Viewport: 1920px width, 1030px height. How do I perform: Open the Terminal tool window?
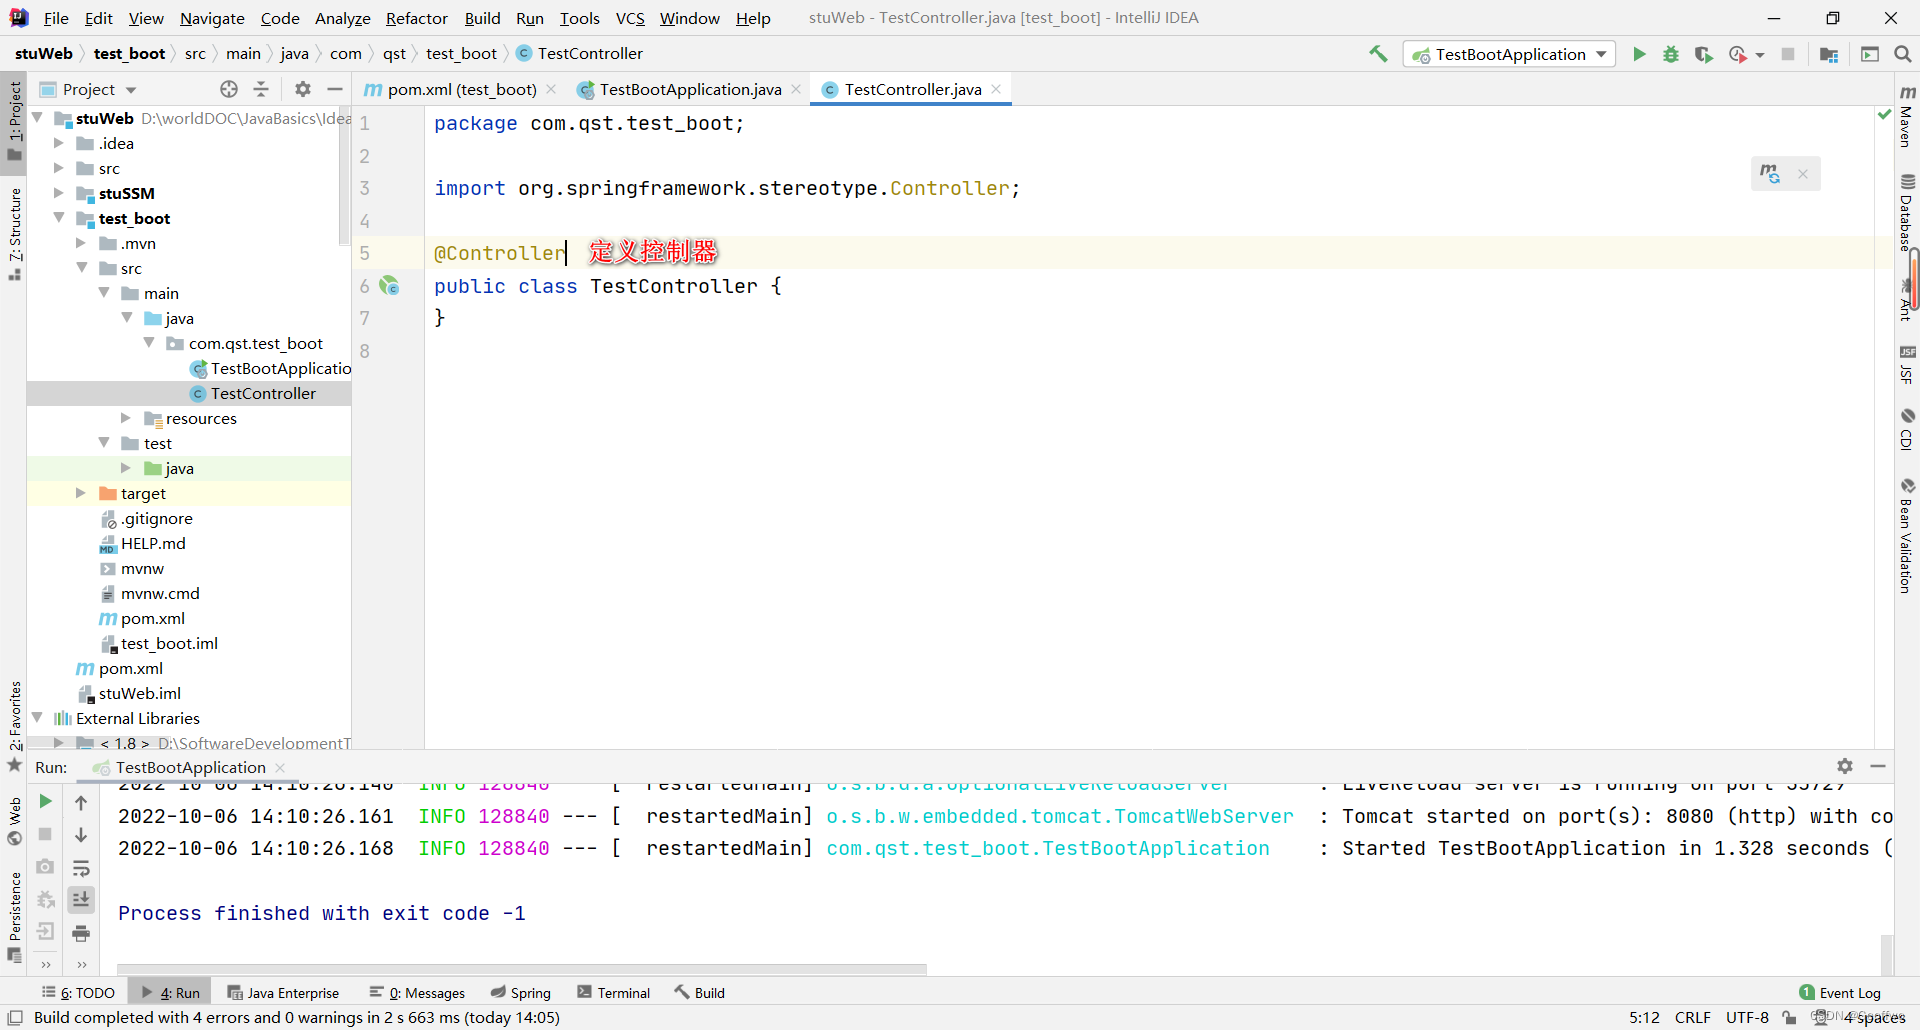(614, 992)
